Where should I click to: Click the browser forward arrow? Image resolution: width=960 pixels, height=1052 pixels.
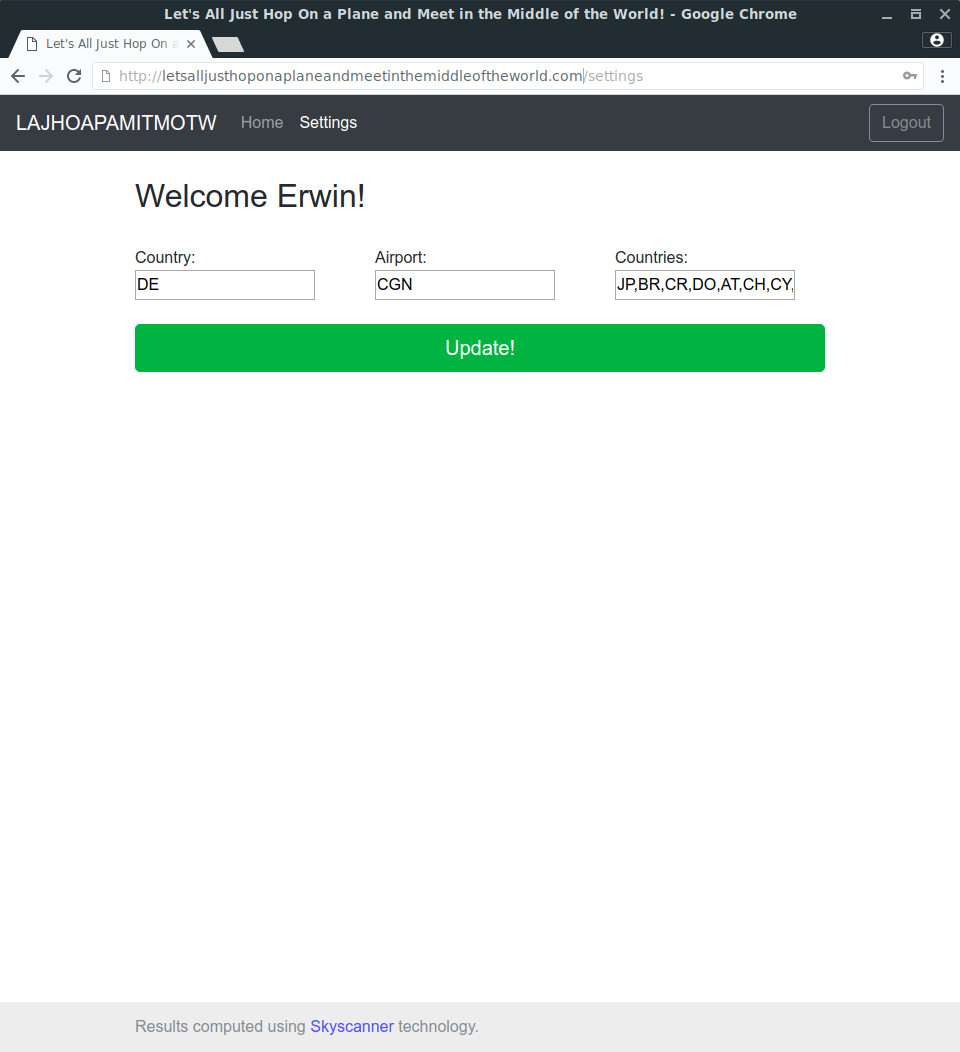tap(46, 76)
